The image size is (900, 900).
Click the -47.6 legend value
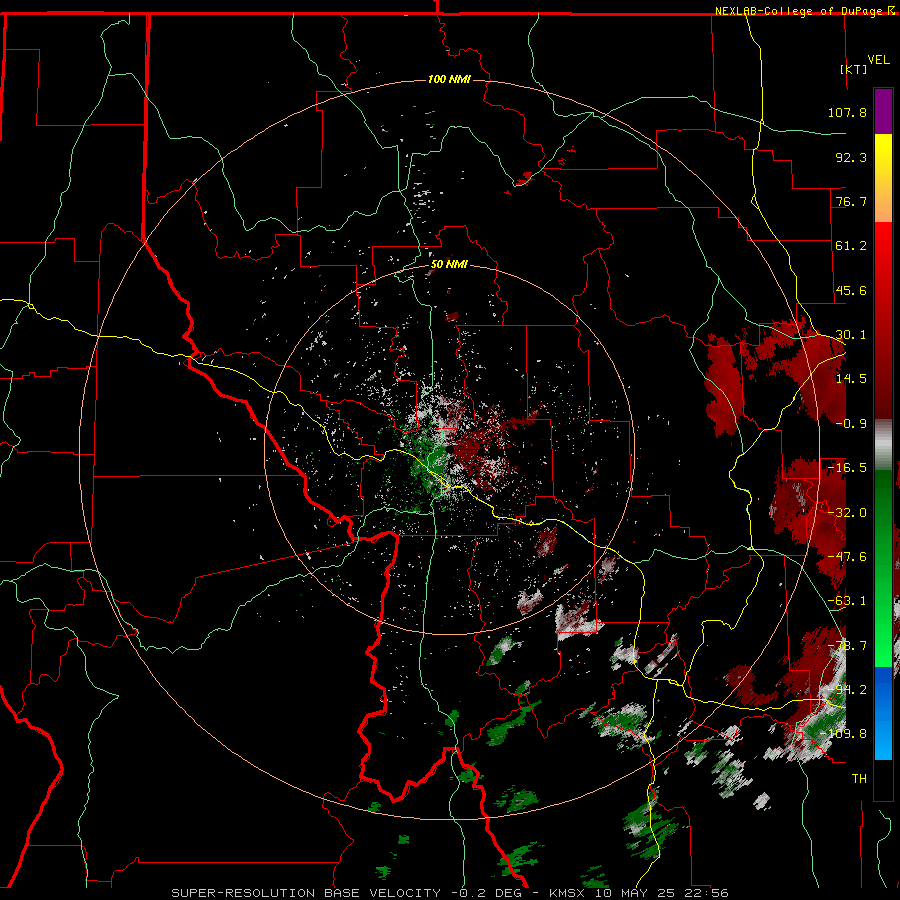847,557
